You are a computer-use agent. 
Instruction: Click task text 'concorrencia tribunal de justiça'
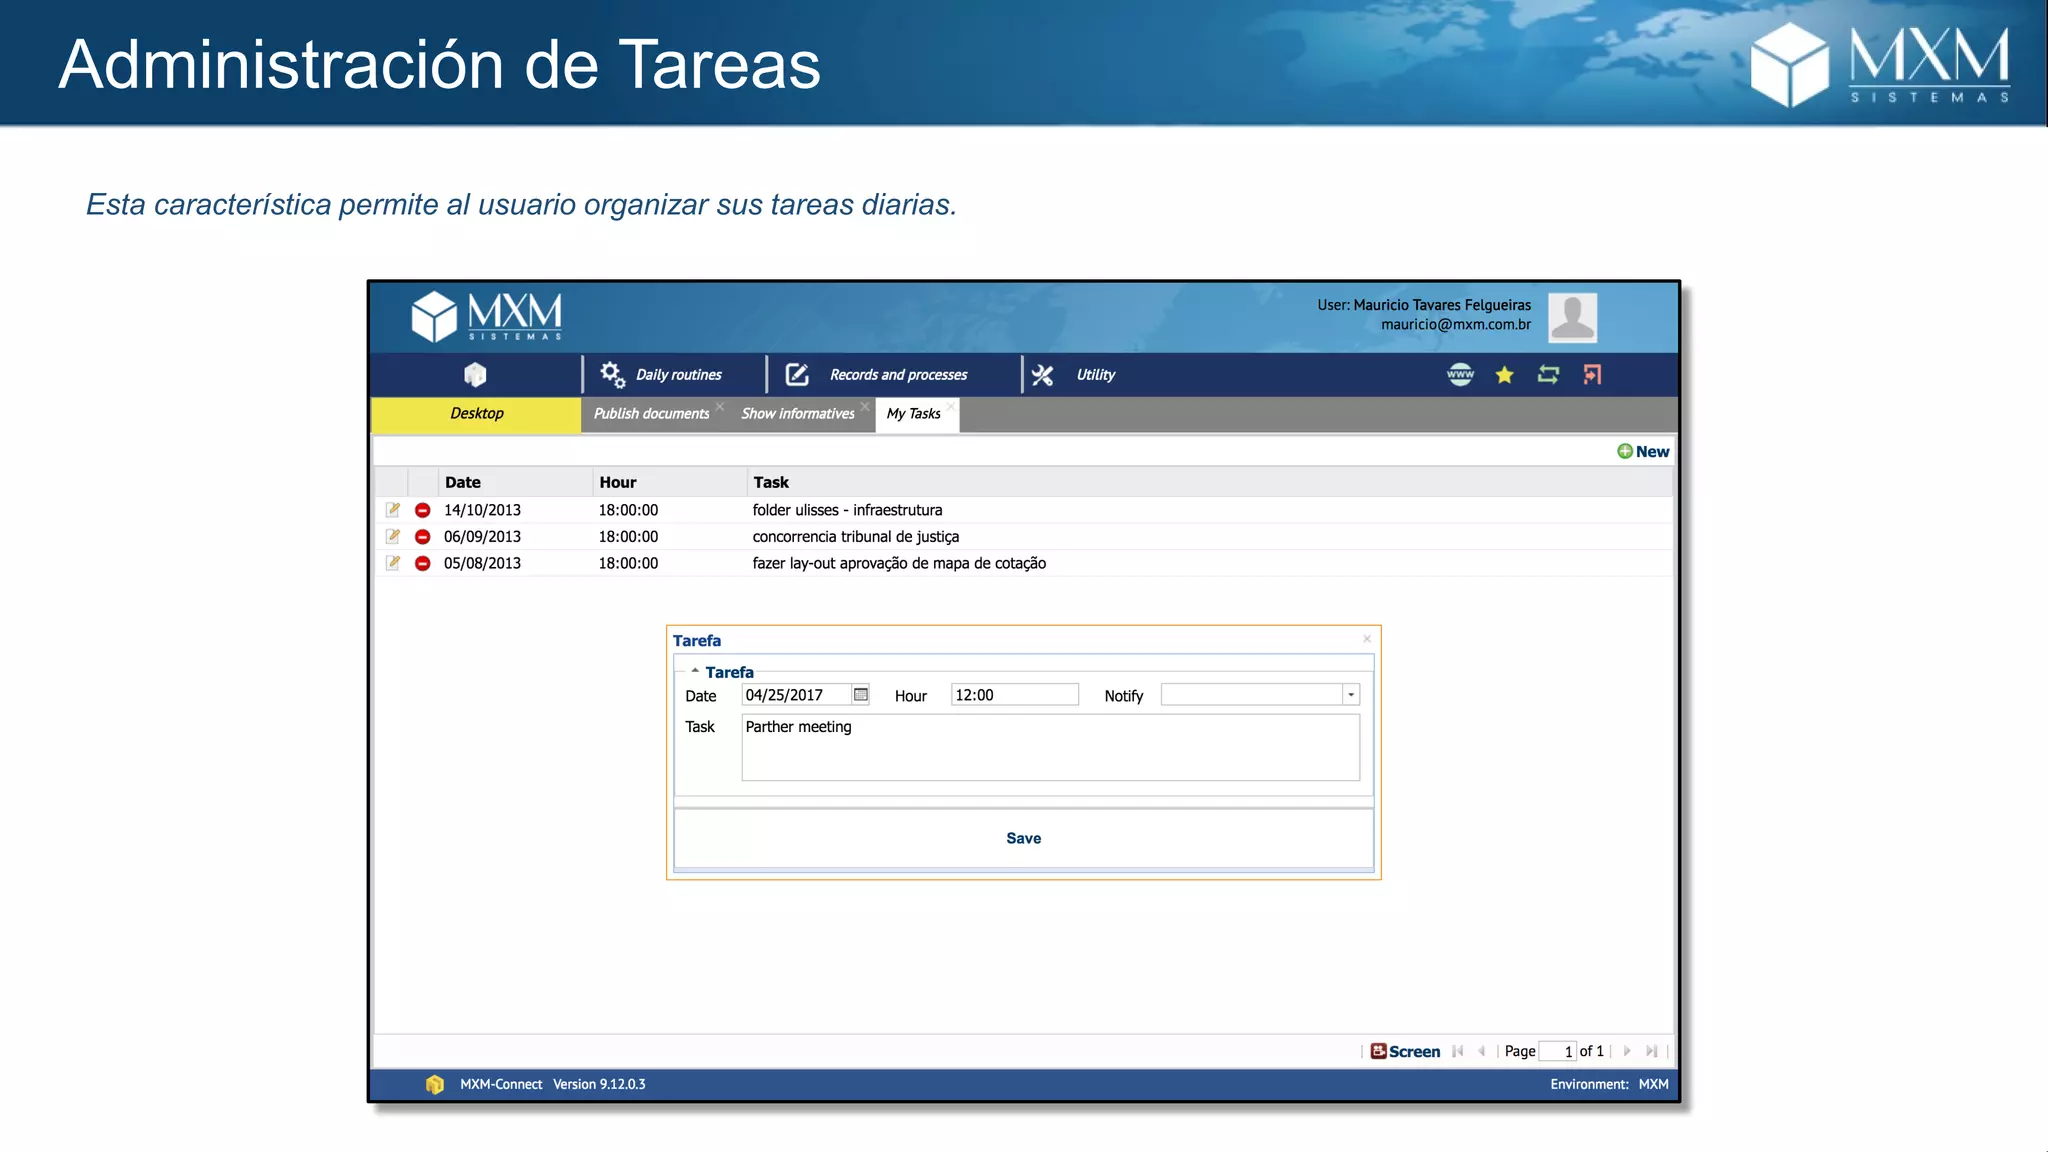[855, 537]
